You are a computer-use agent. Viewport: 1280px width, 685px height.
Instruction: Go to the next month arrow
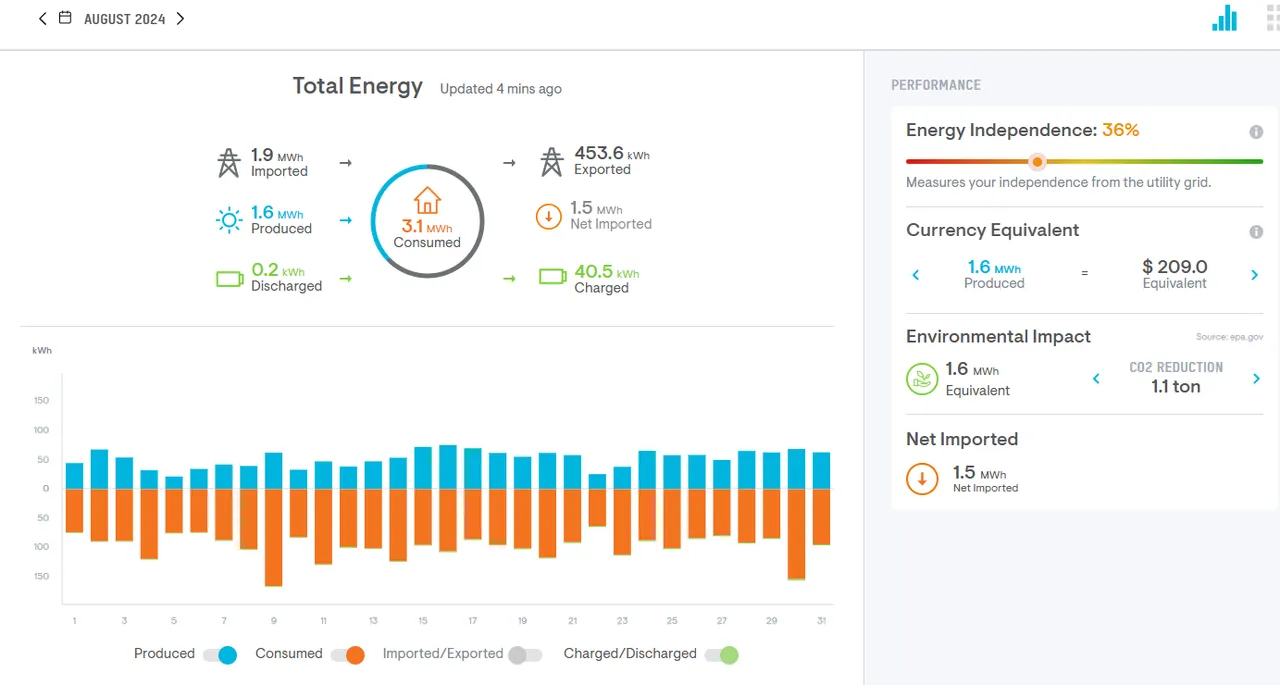(x=180, y=18)
